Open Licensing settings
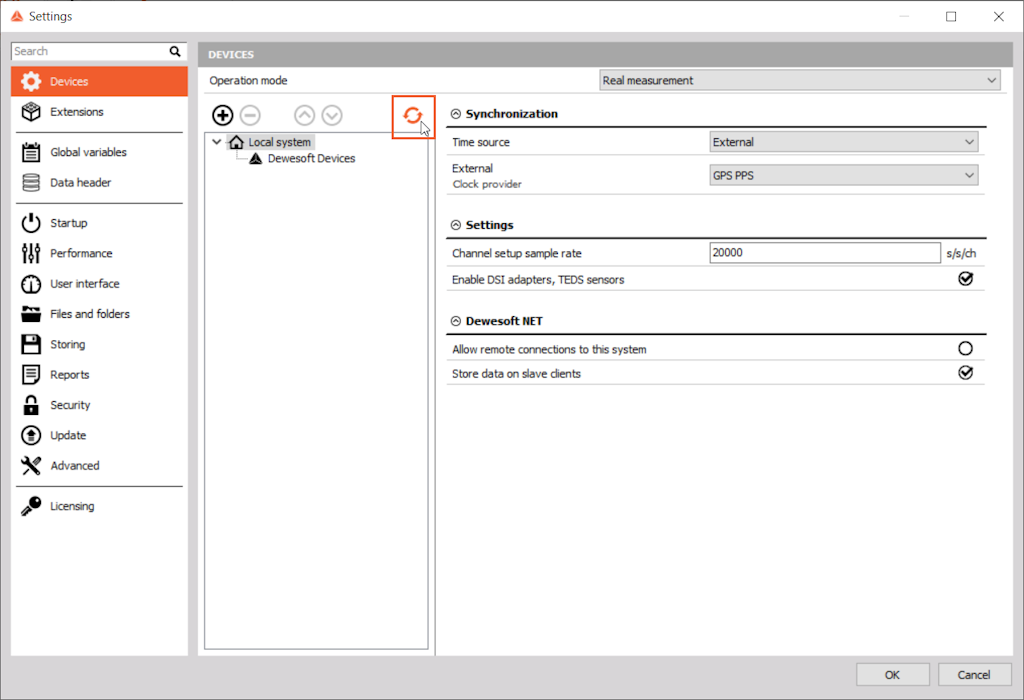 pyautogui.click(x=99, y=506)
